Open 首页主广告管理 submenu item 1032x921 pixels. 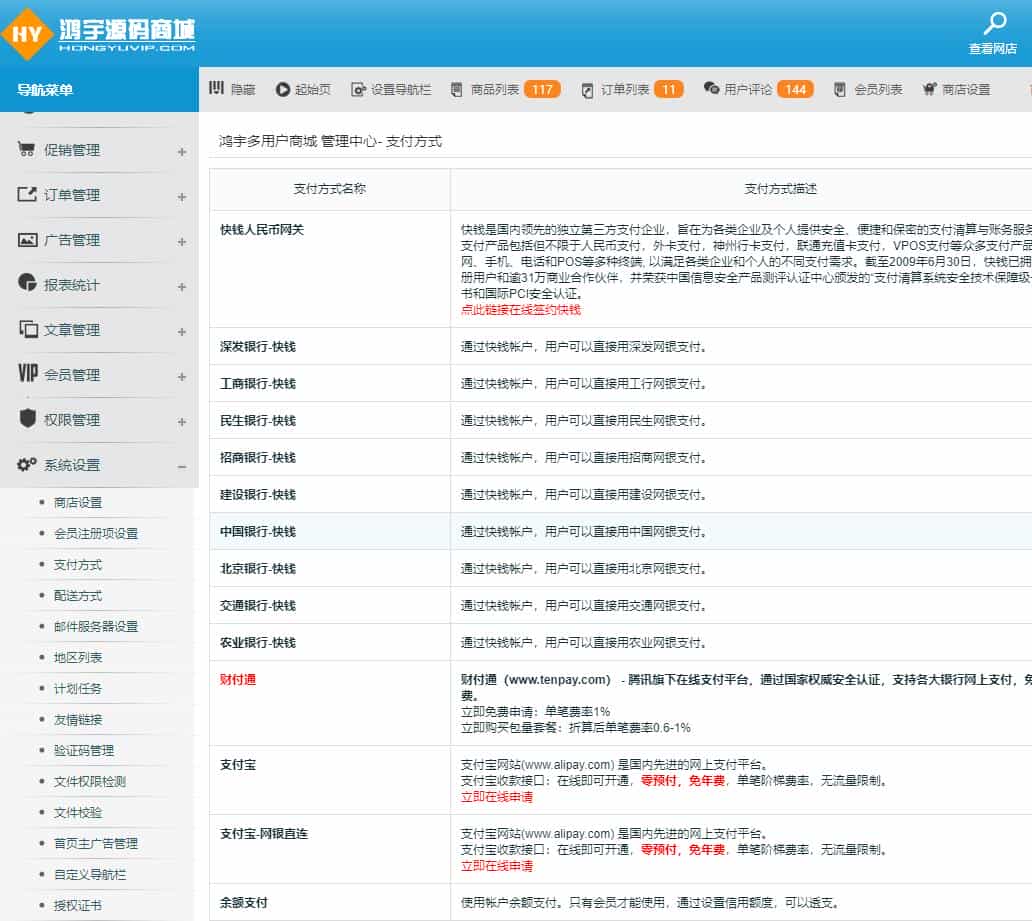[96, 843]
